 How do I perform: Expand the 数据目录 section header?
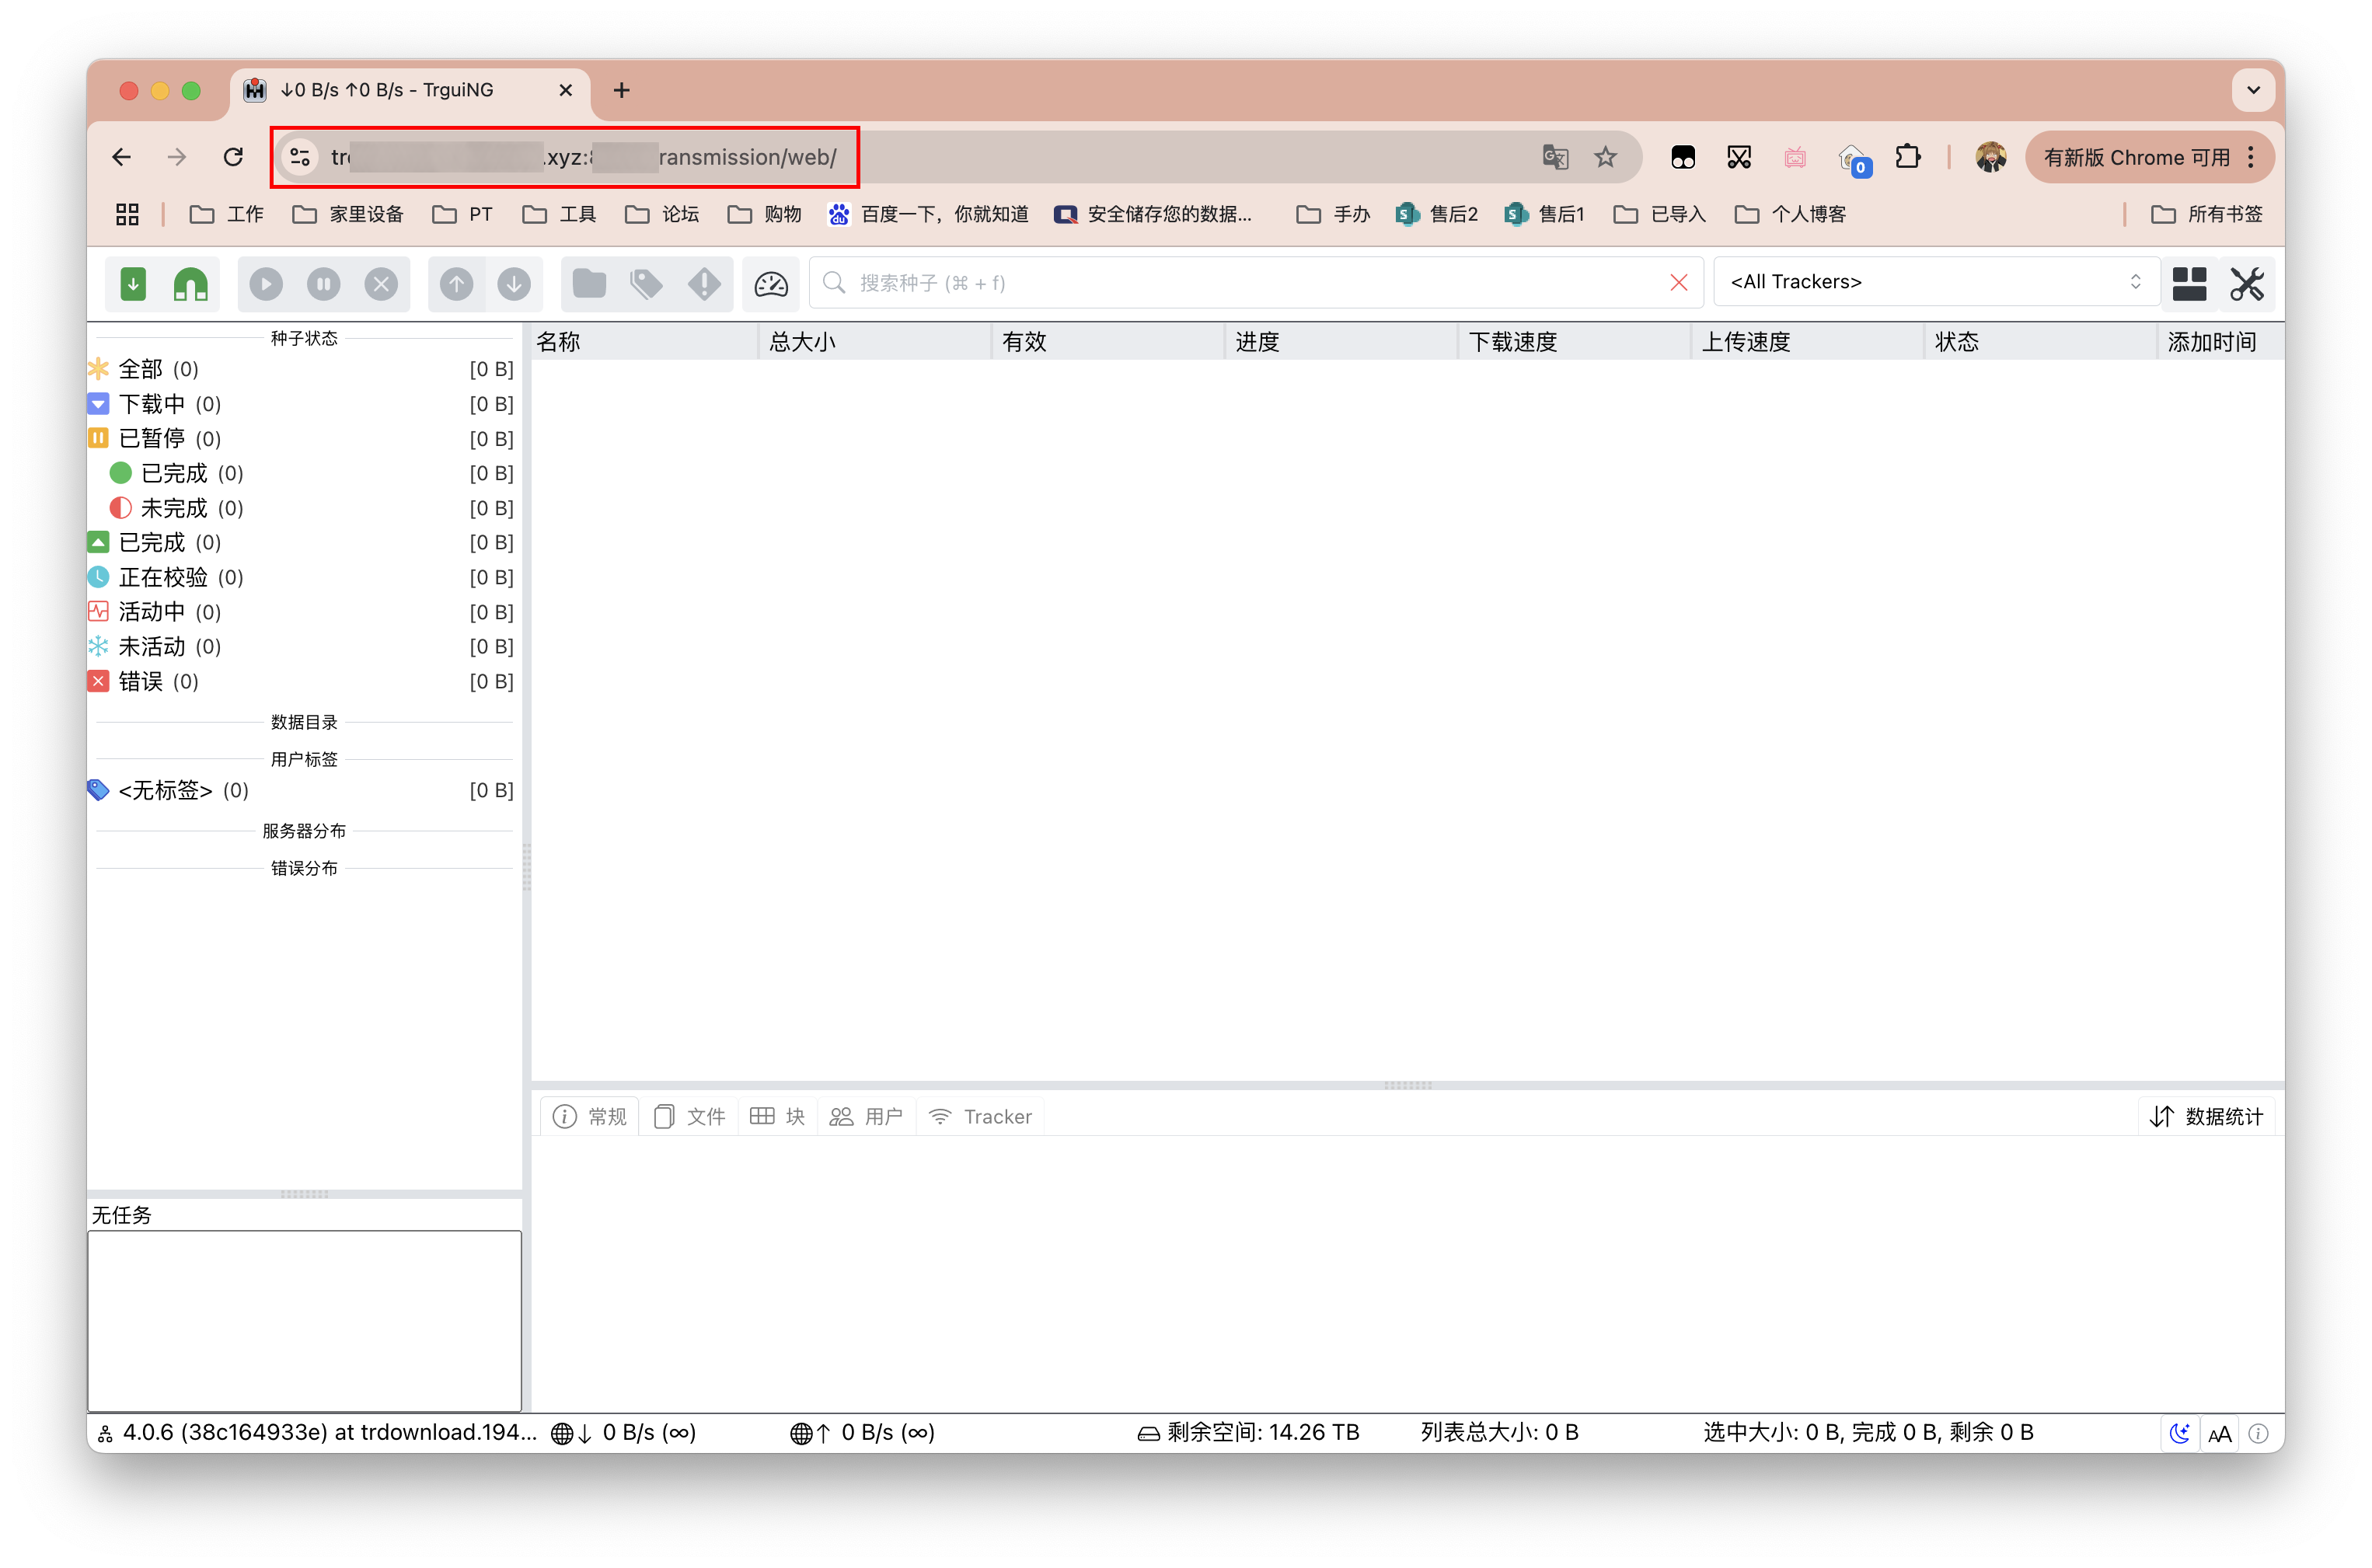point(304,722)
